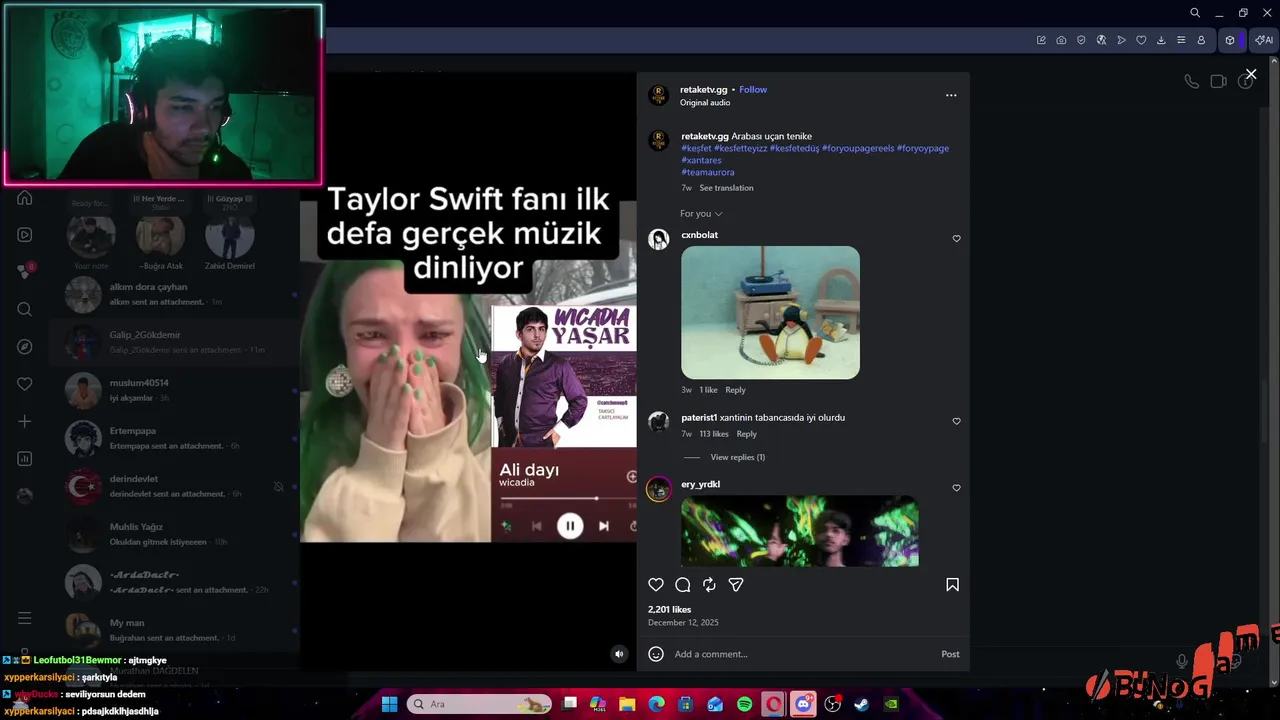The image size is (1280, 720).
Task: Open derindevlet conversation
Action: coord(175,486)
